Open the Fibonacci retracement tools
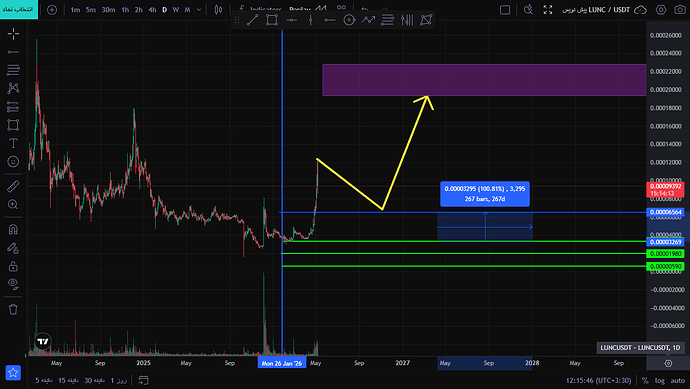 click(x=13, y=70)
